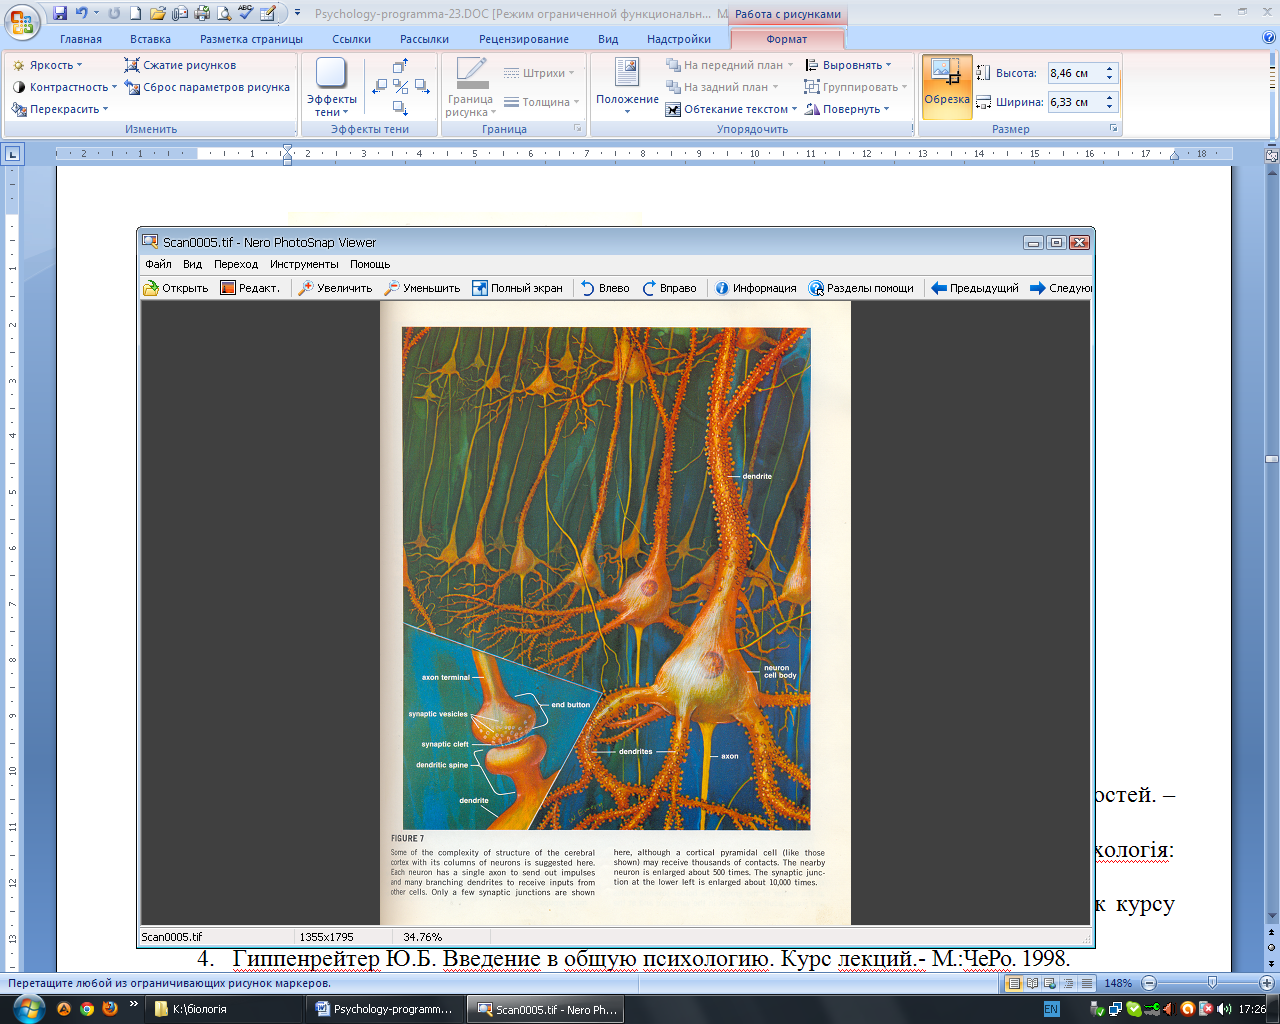The height and width of the screenshot is (1024, 1280).
Task: Open the Выровнять align dropdown
Action: 848,65
